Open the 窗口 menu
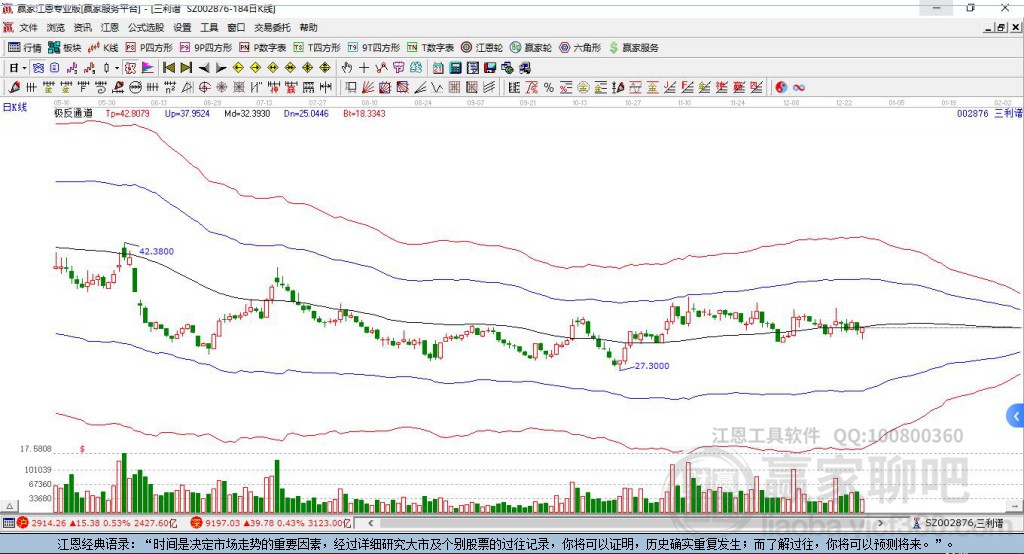Viewport: 1024px width, 554px height. pos(236,27)
